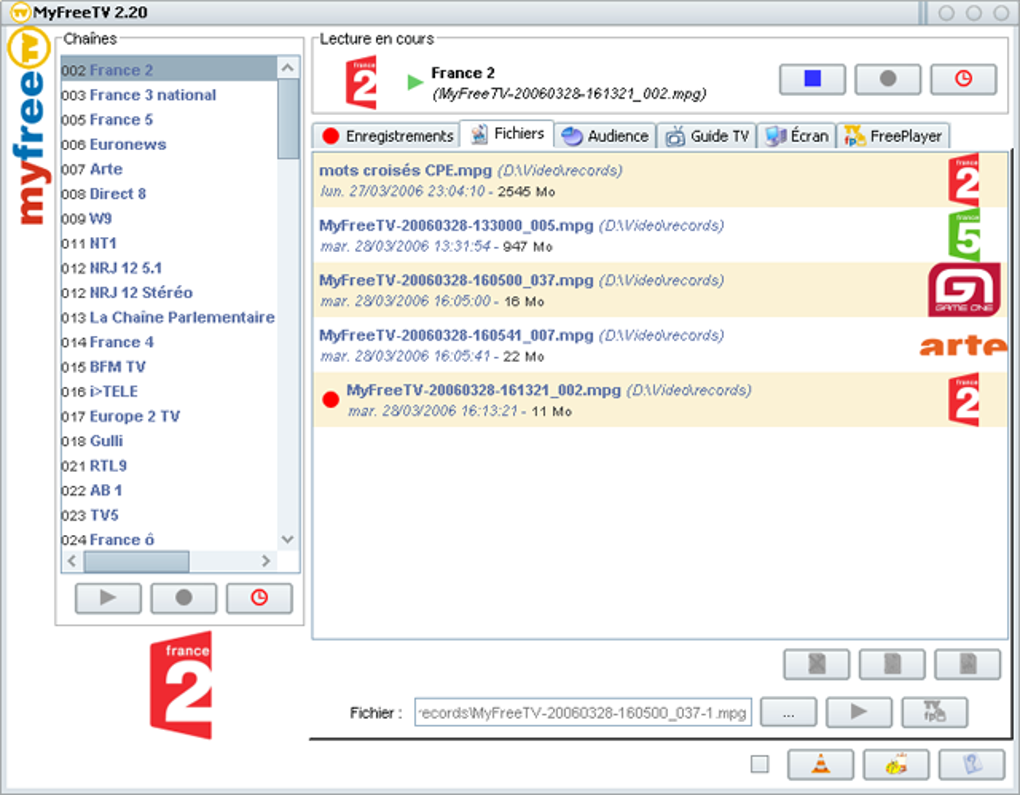Browse for a file with the ... button

point(788,712)
